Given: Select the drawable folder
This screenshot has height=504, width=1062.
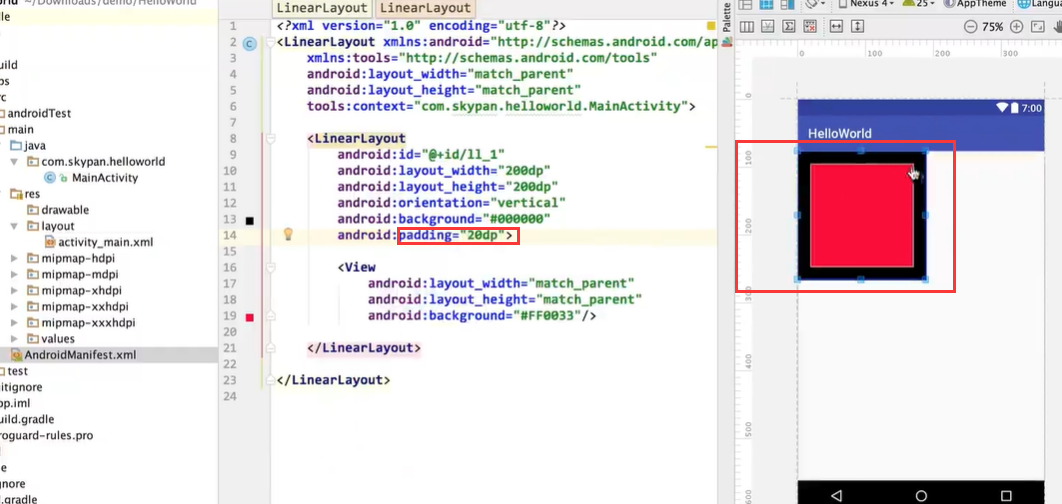Looking at the screenshot, I should click(58, 210).
